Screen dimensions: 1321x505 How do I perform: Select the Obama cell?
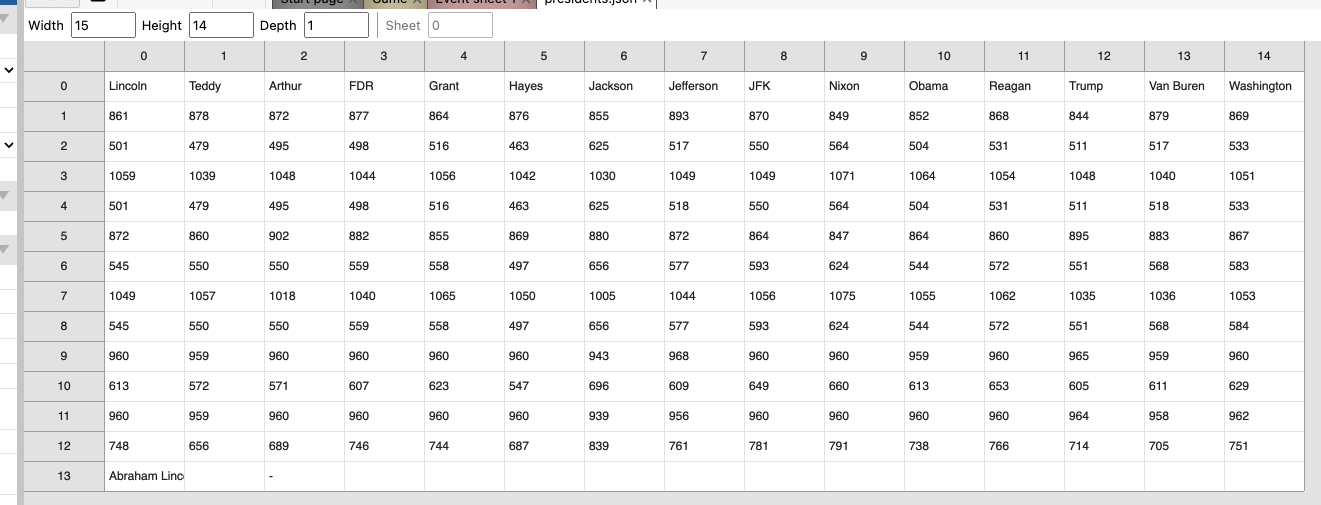(944, 86)
